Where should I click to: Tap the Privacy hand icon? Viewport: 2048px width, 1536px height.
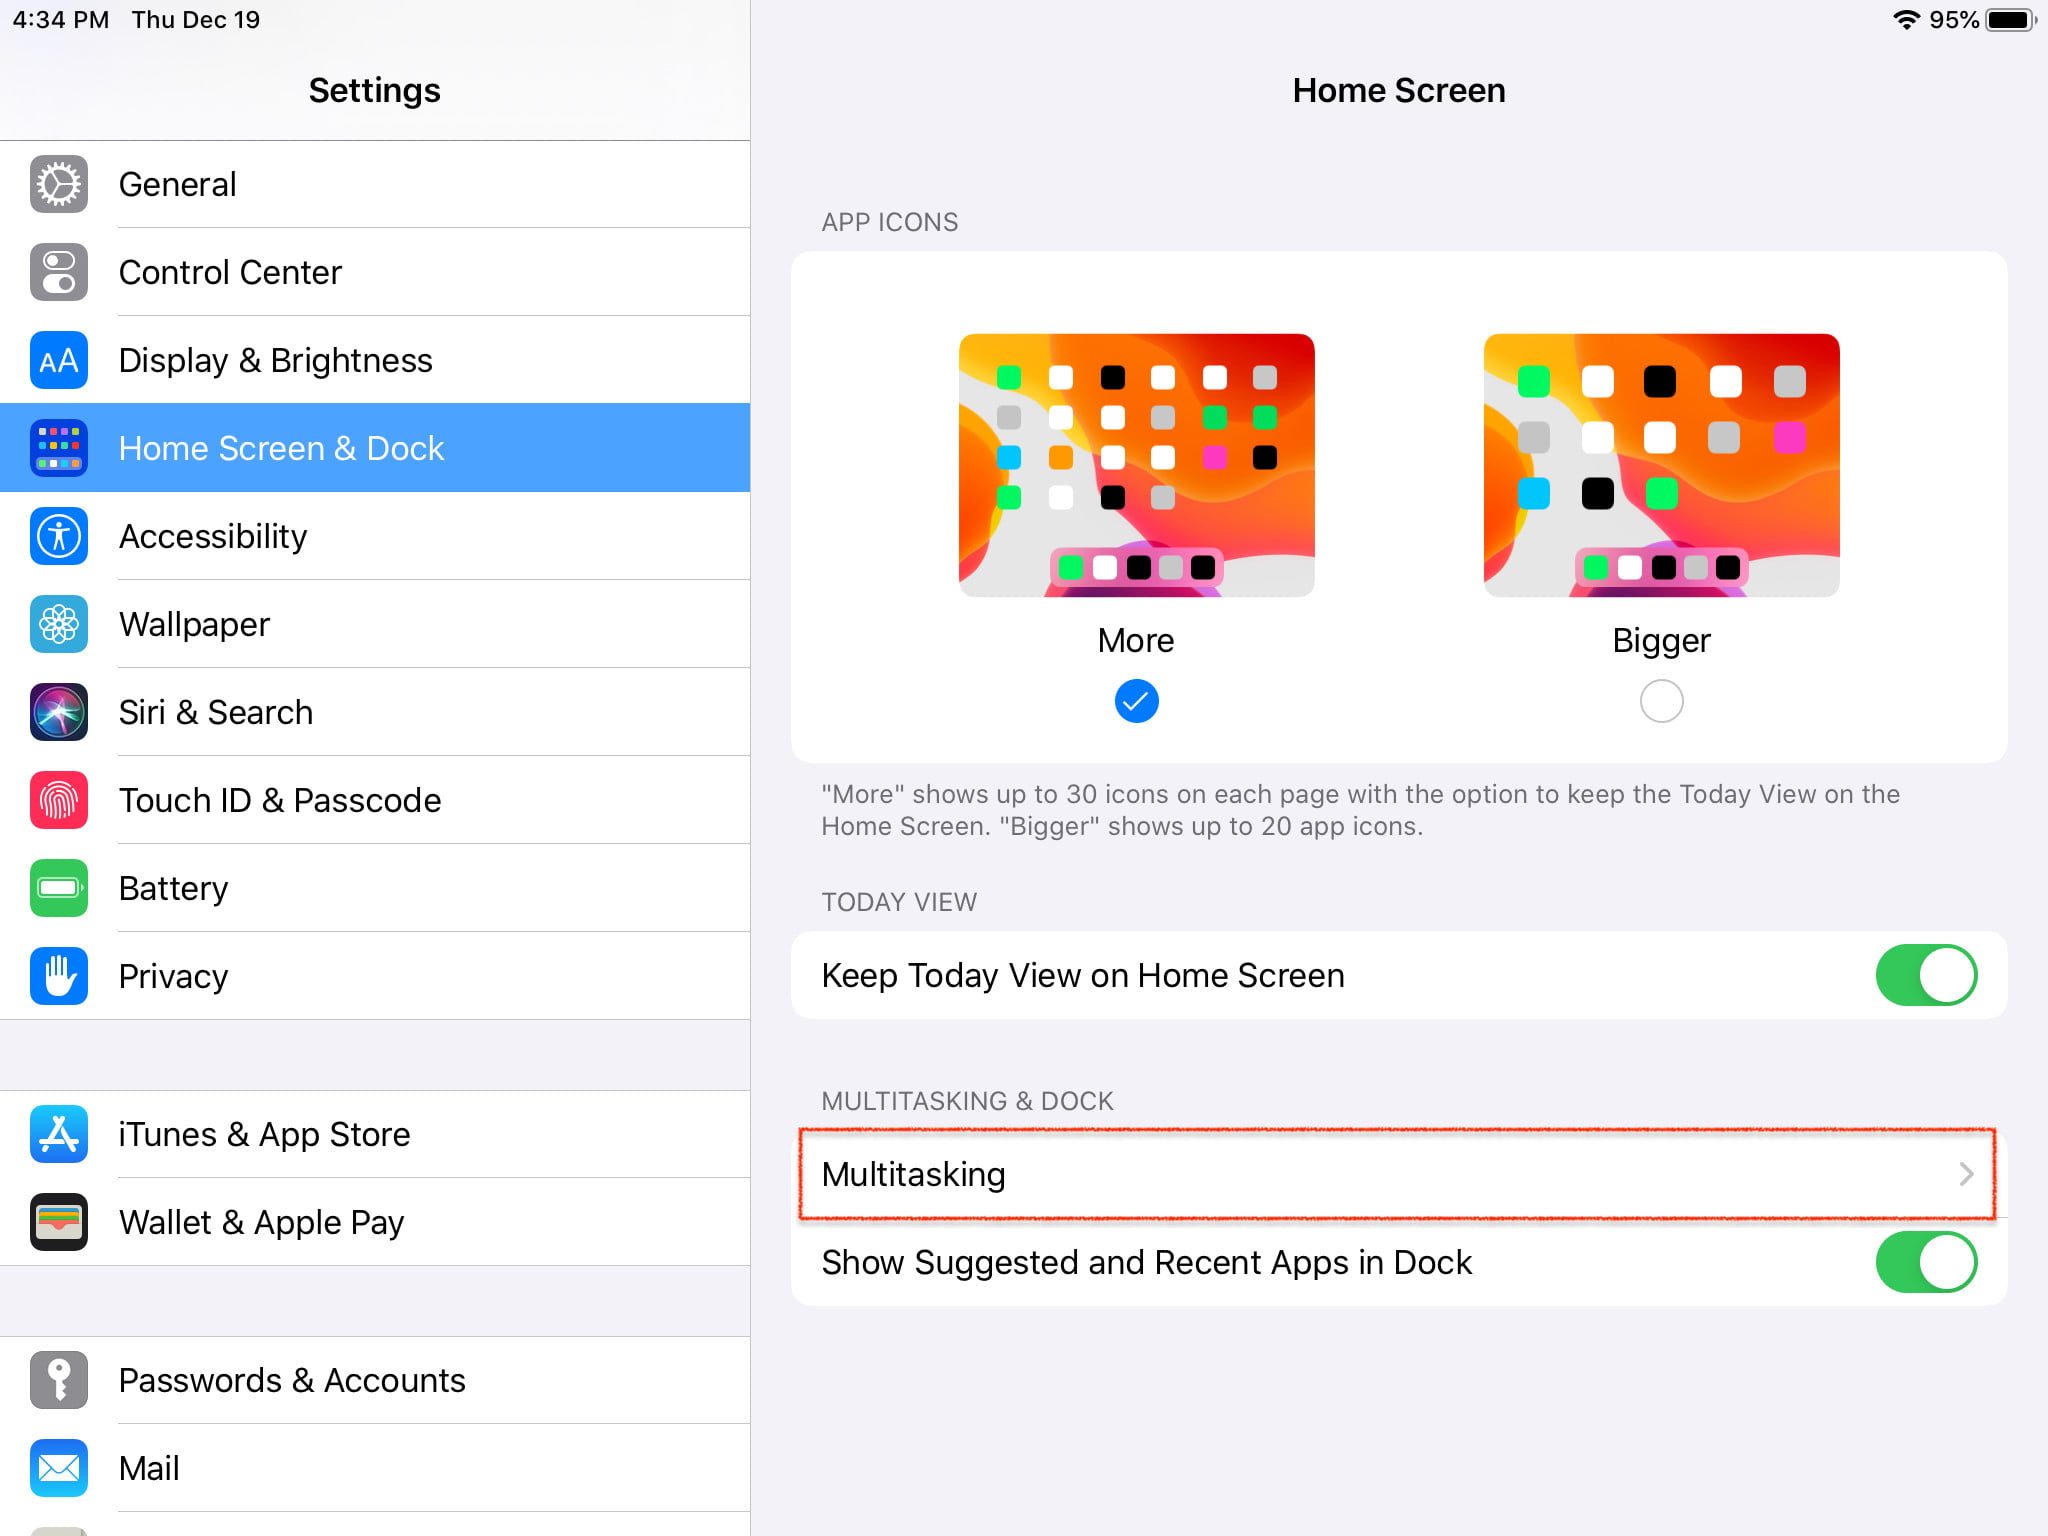[59, 976]
